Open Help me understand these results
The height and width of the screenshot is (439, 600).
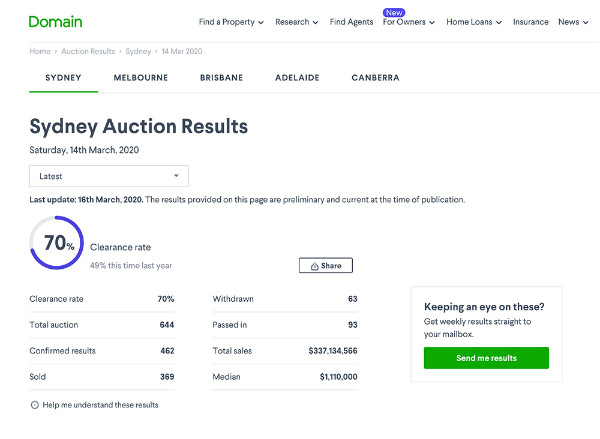pyautogui.click(x=100, y=405)
